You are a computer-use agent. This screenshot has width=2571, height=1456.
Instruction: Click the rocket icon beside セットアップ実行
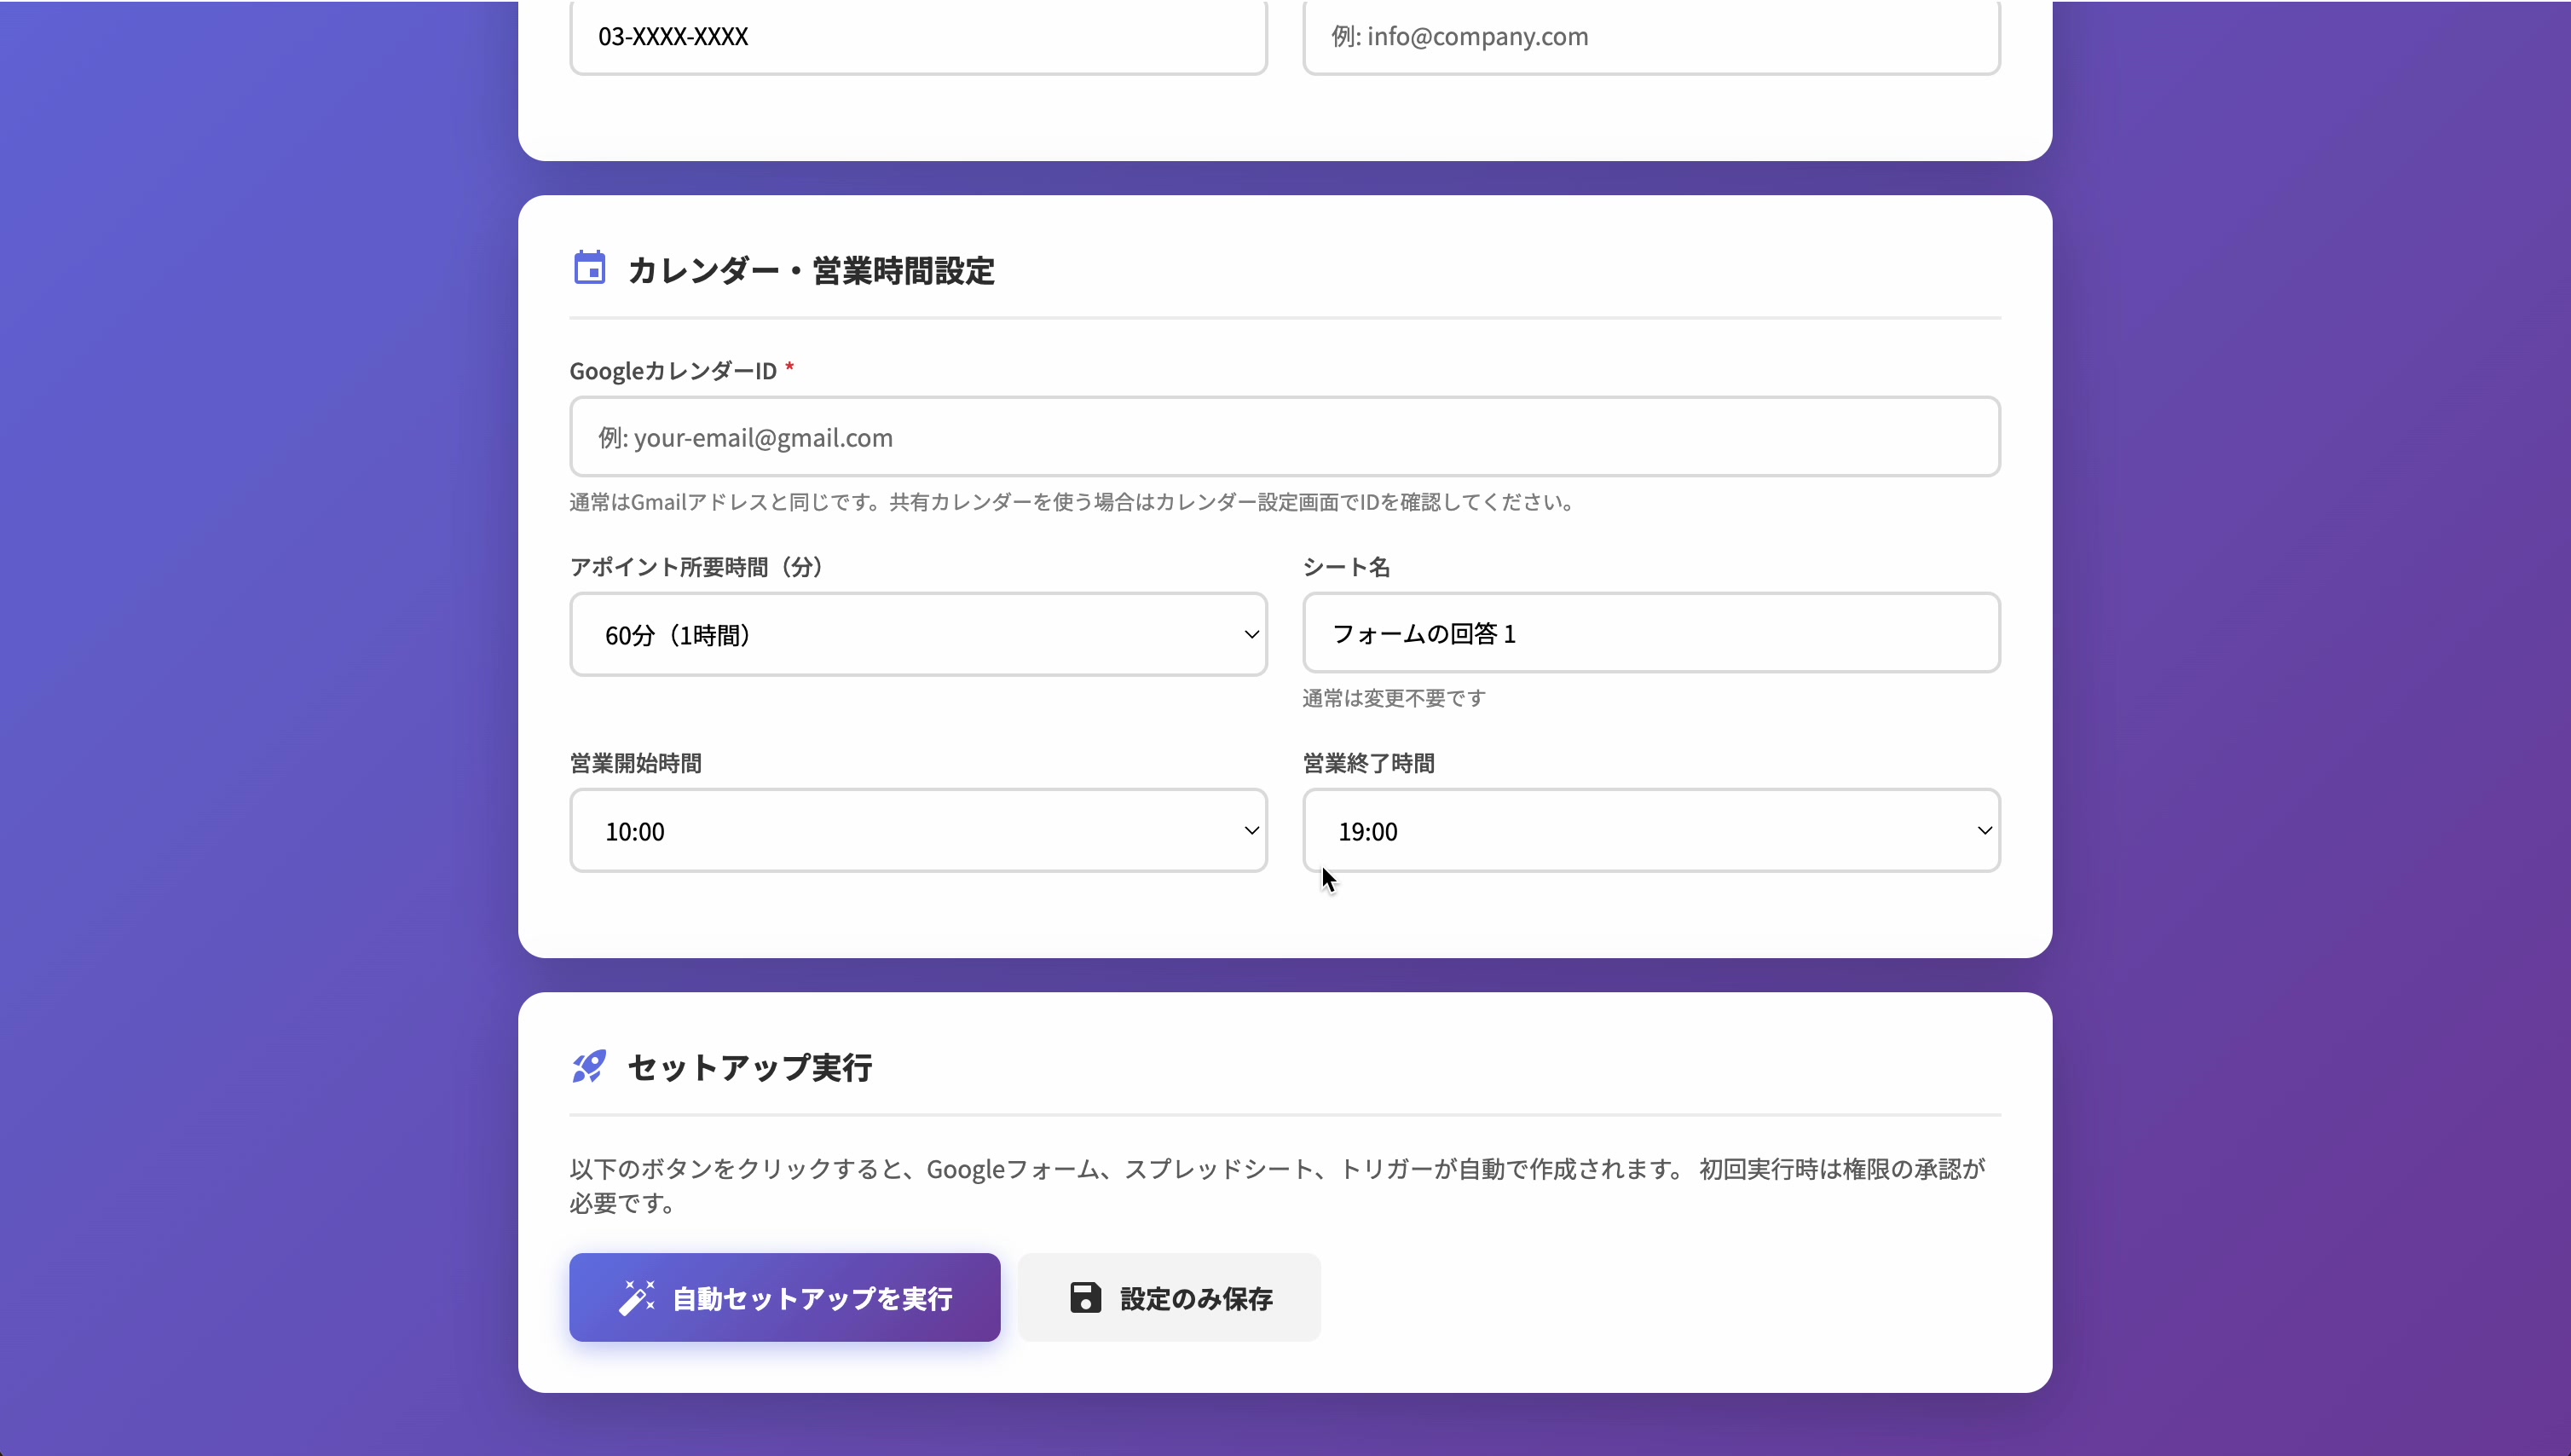point(589,1066)
